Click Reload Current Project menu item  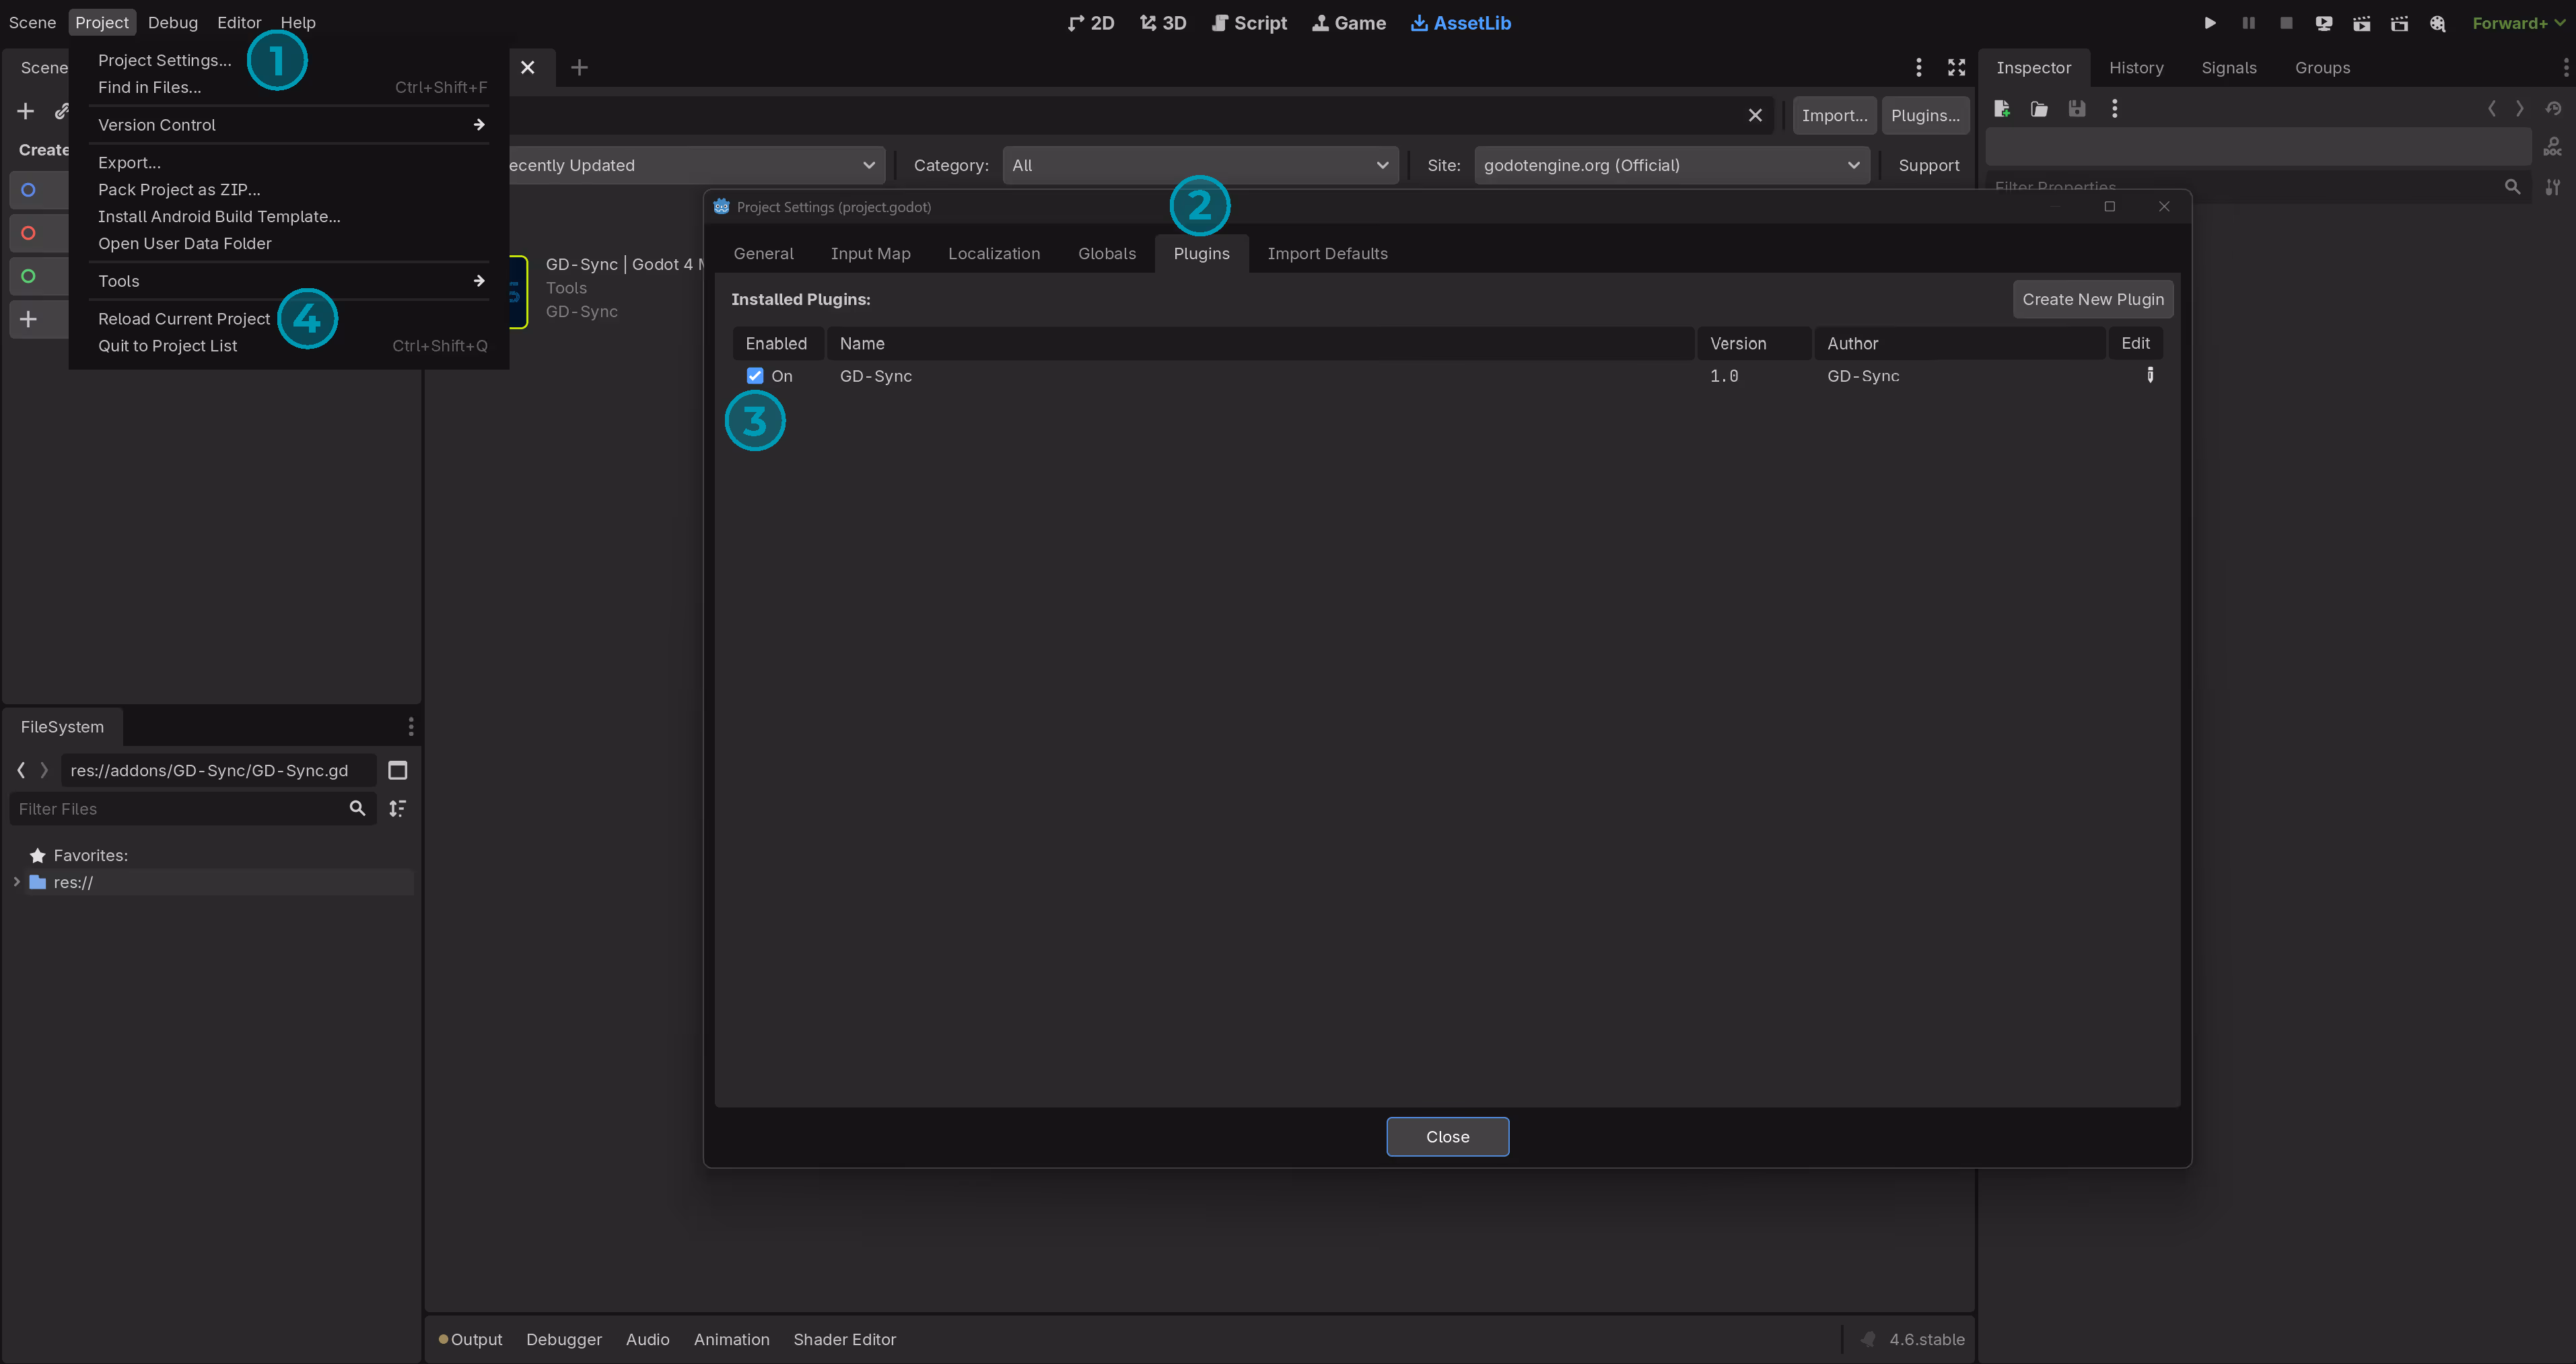[184, 318]
